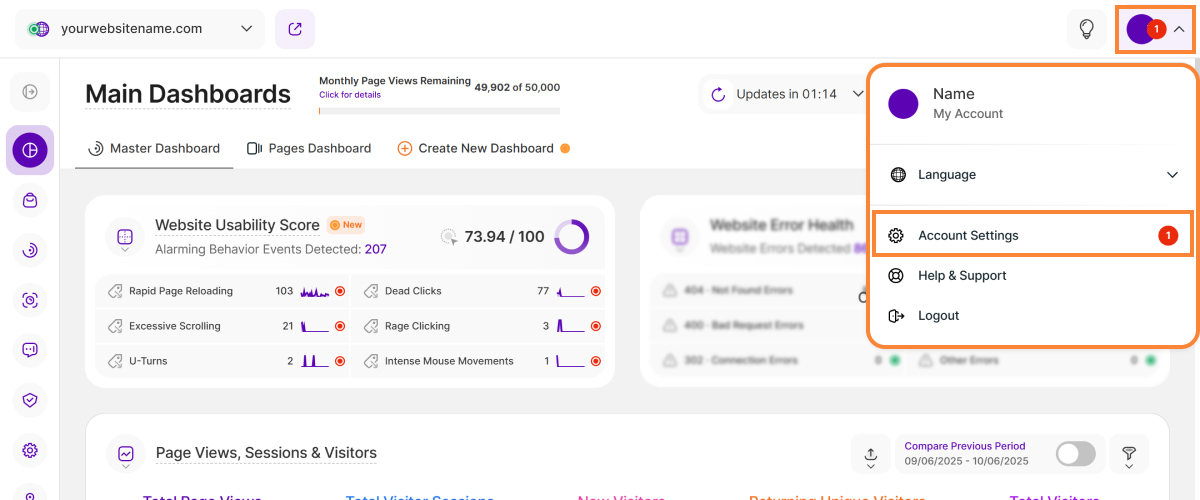
Task: Click the monthly page views progress bar
Action: [x=439, y=111]
